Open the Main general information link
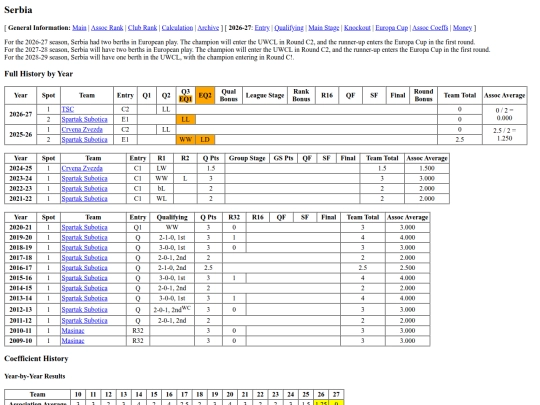The height and width of the screenshot is (405, 540). (x=79, y=28)
